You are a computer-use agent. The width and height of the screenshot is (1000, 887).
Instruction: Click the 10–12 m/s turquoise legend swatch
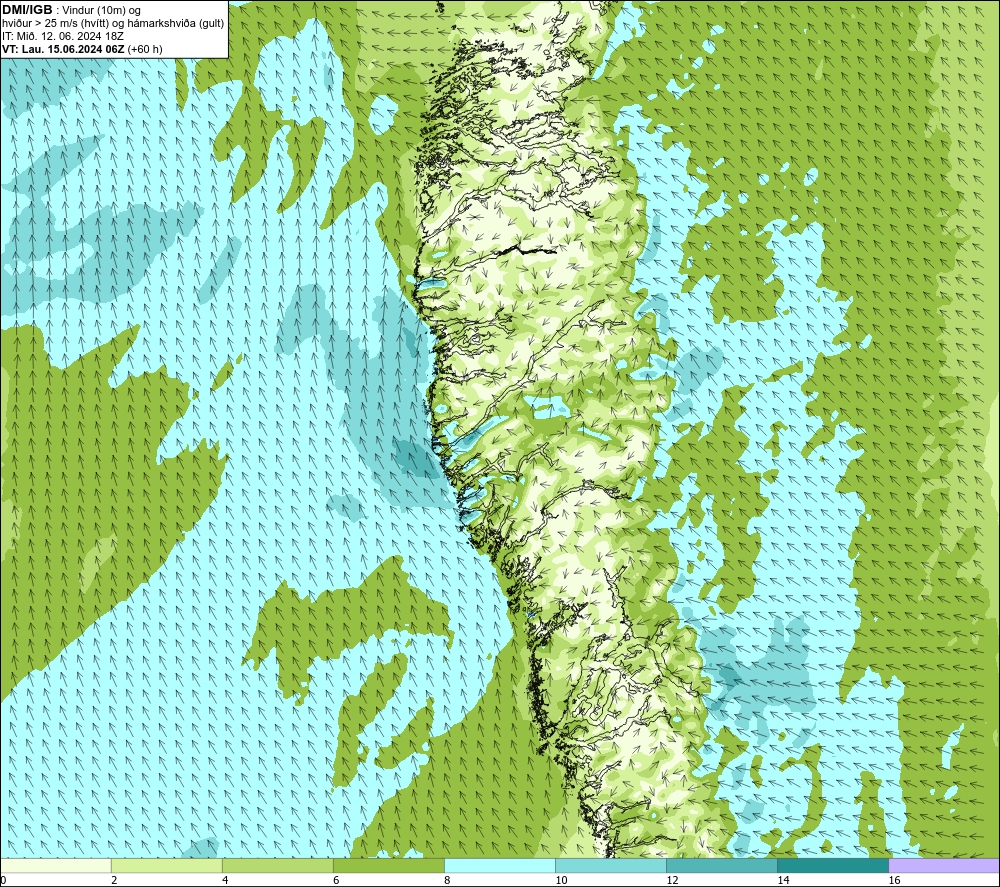point(611,865)
